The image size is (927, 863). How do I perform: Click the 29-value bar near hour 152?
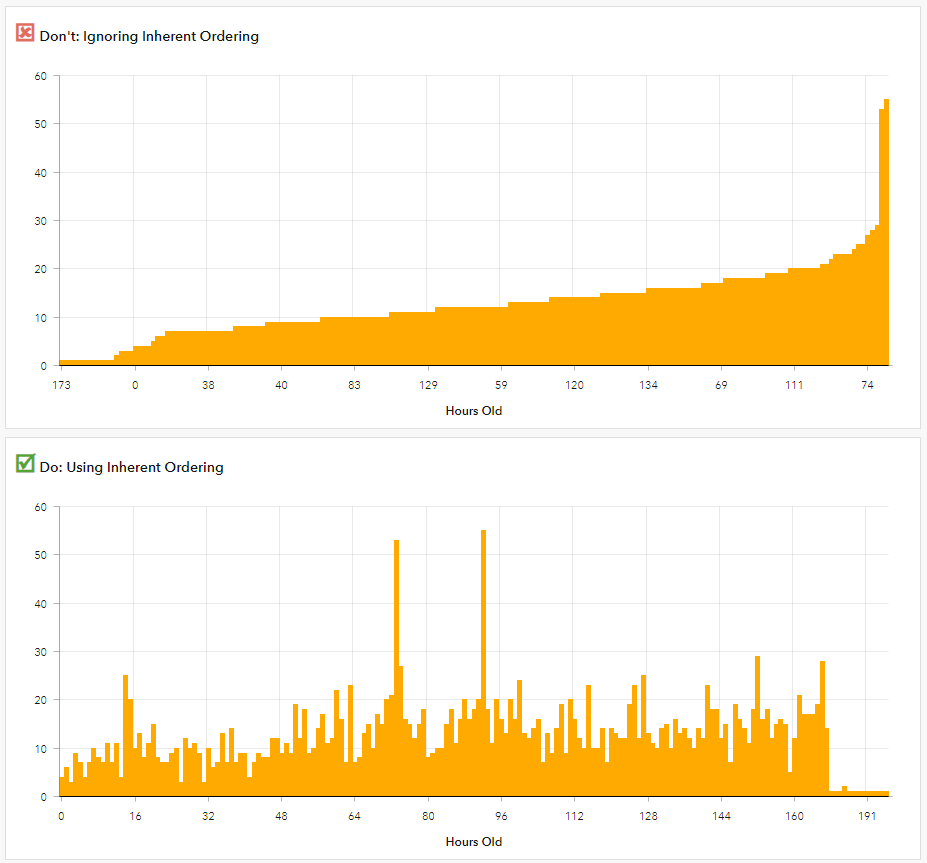[757, 700]
